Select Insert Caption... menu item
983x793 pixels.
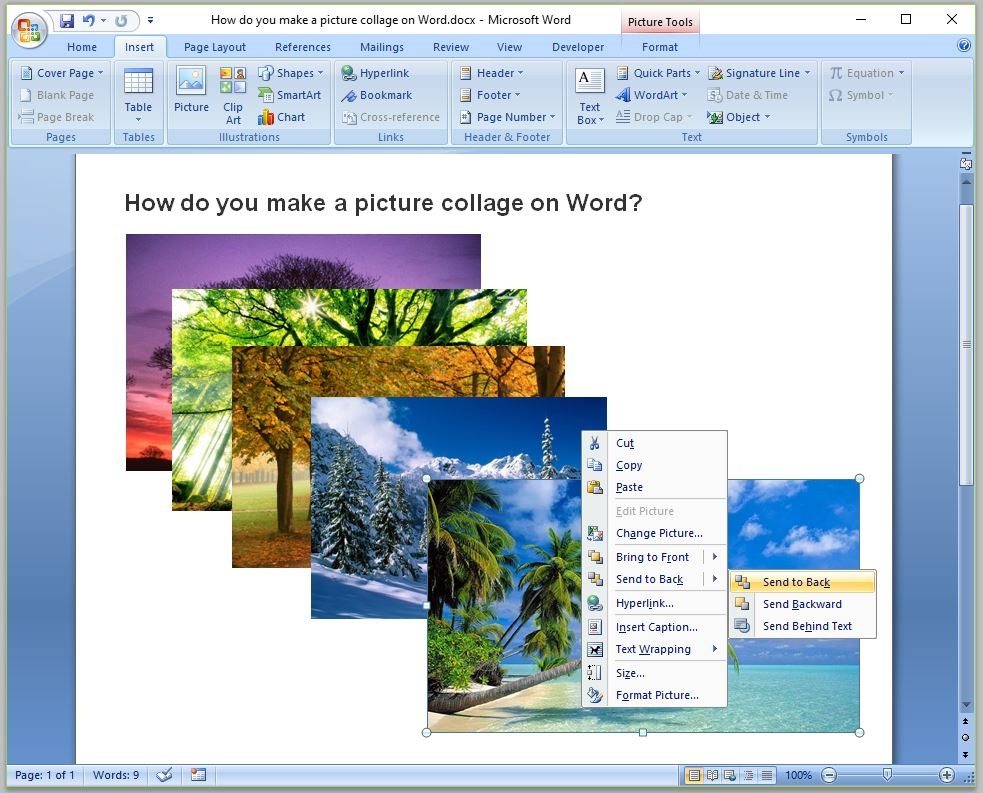[654, 627]
